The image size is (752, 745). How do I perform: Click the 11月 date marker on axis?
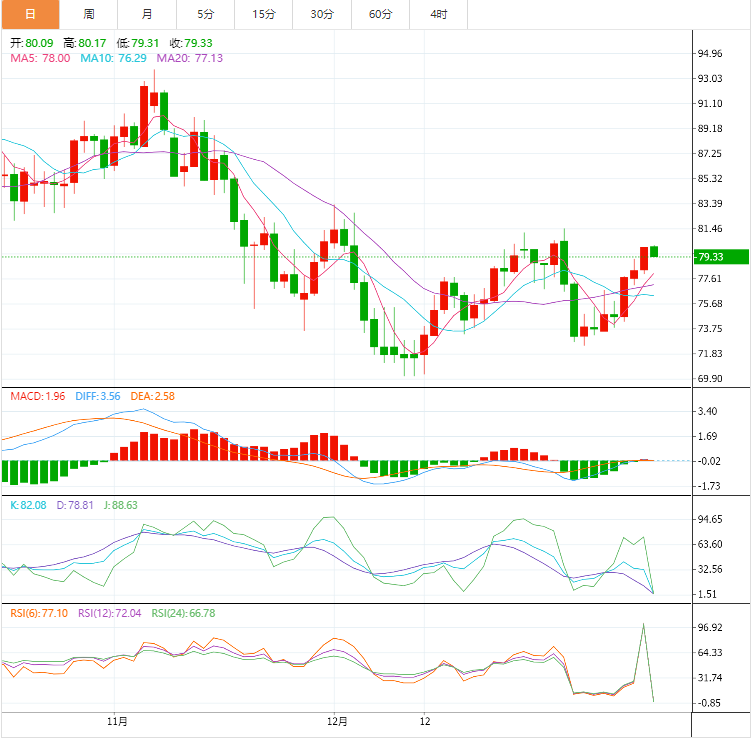118,721
